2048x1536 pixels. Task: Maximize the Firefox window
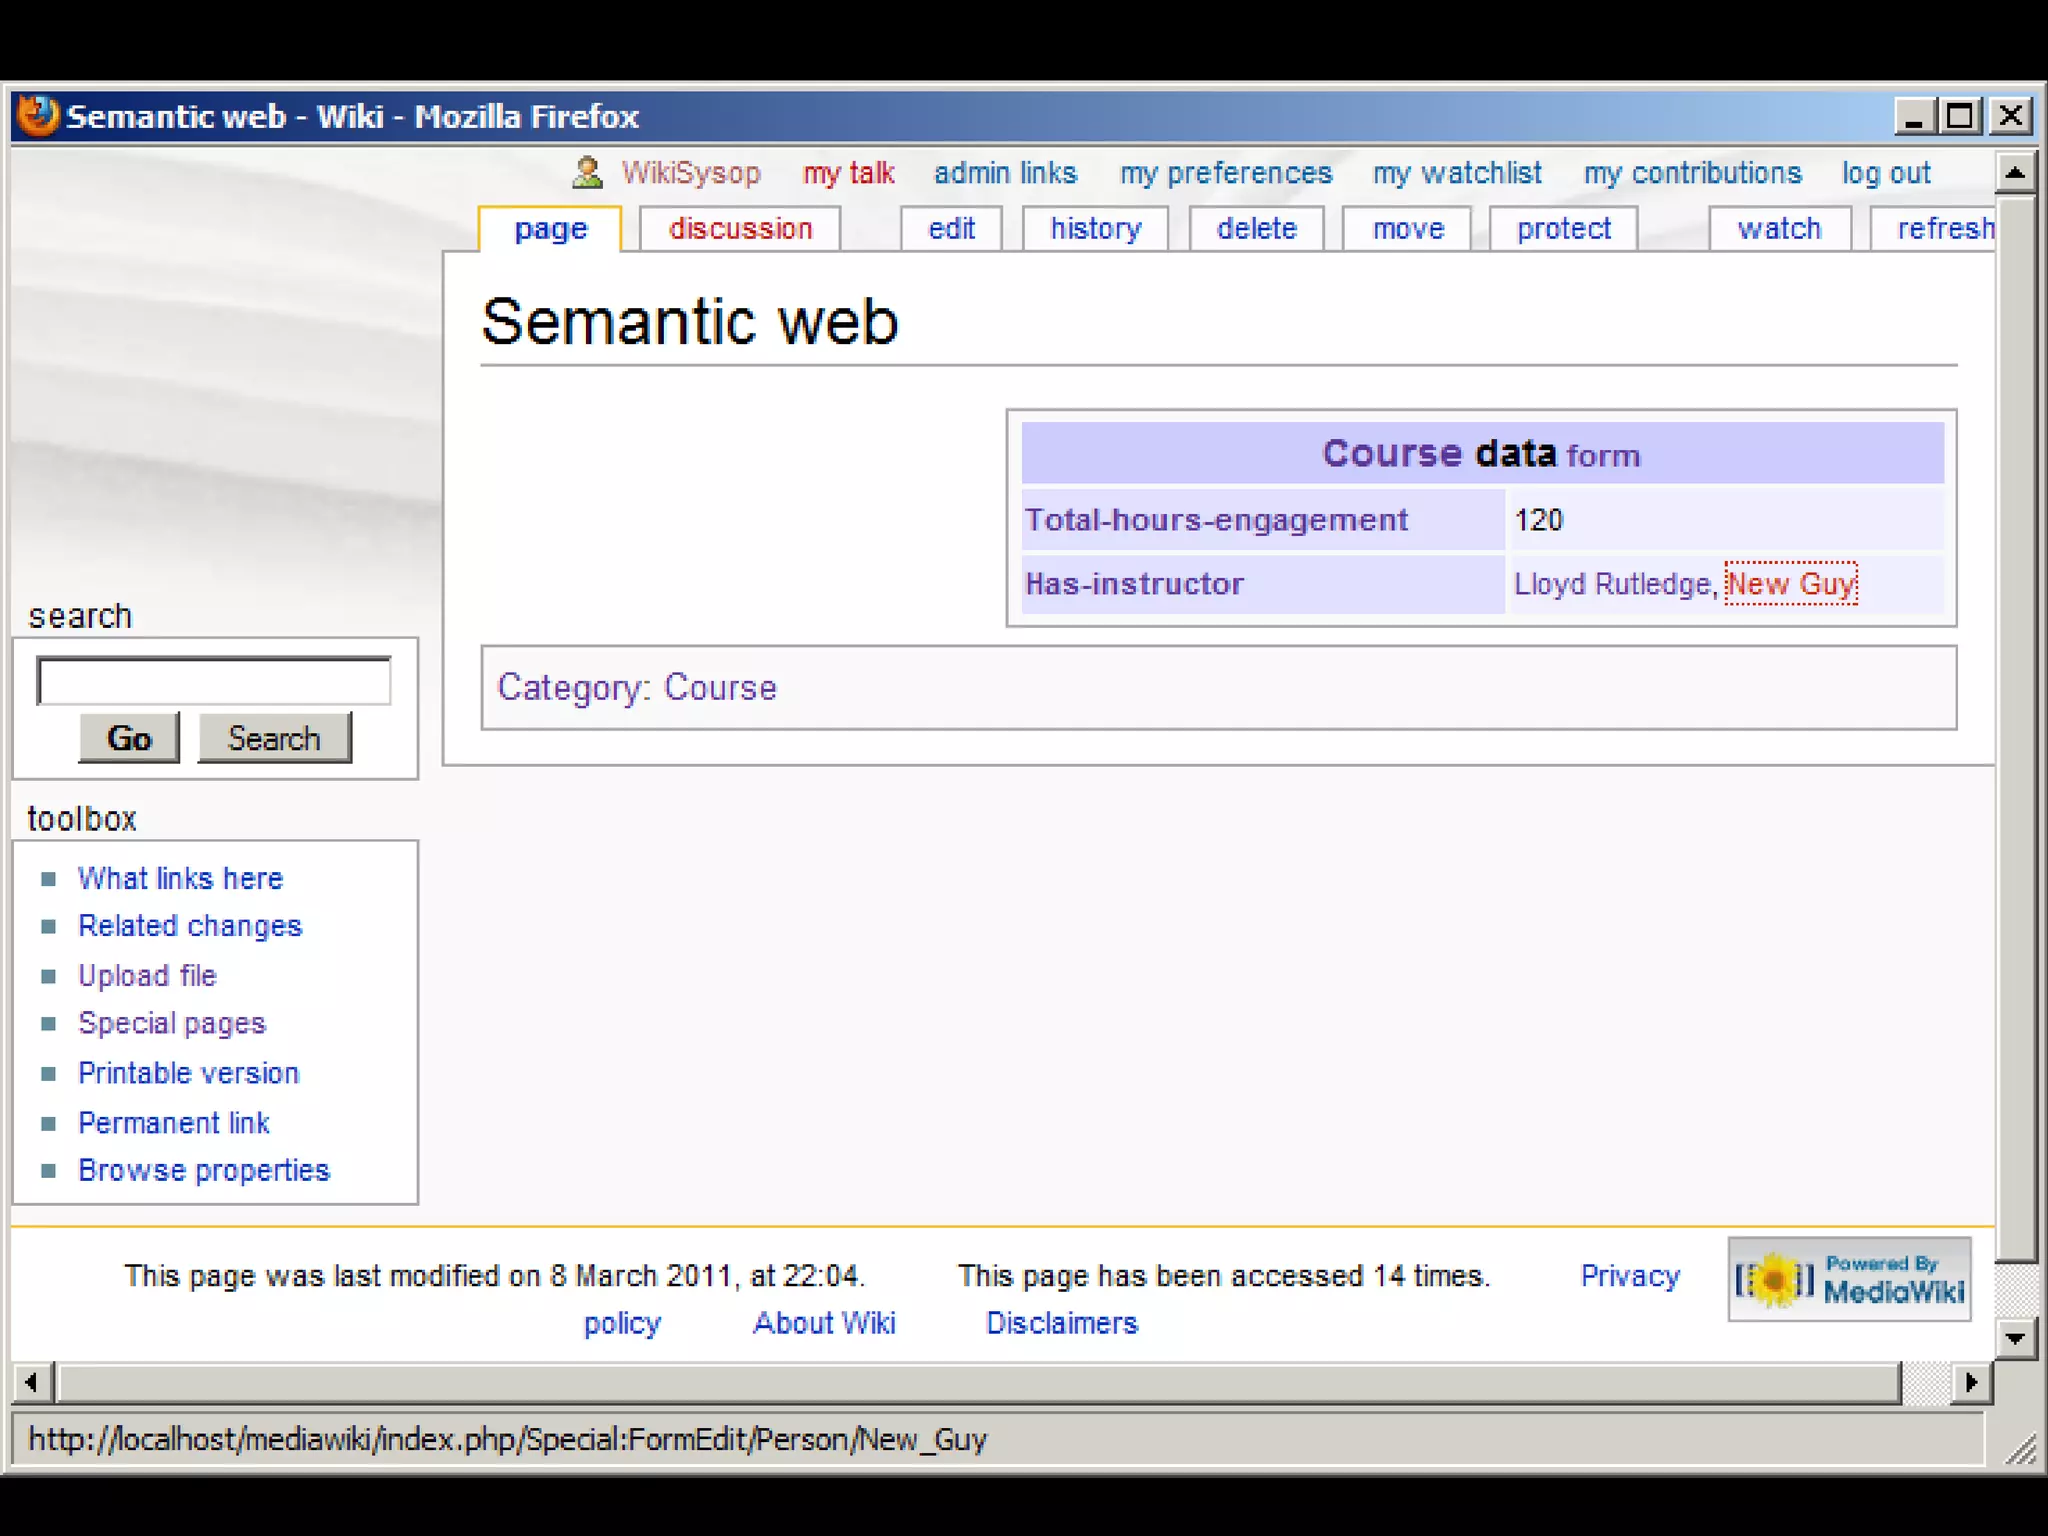(1960, 117)
